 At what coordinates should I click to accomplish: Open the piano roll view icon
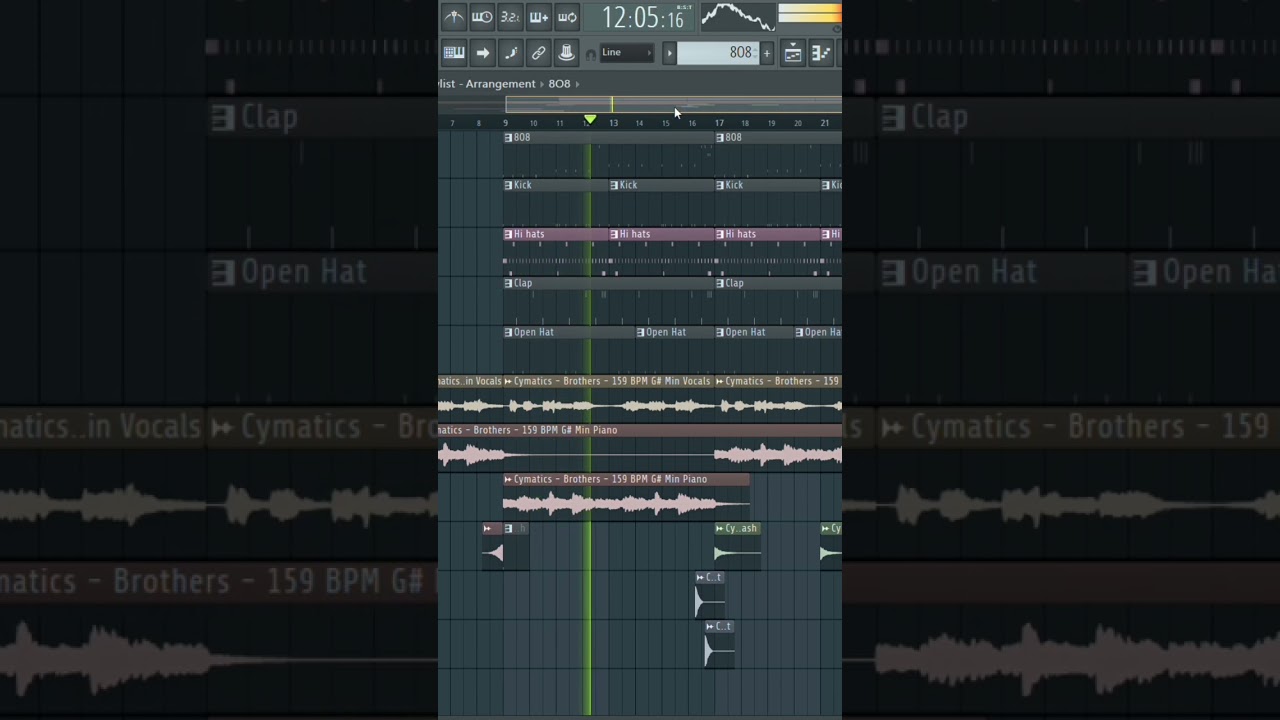point(820,53)
